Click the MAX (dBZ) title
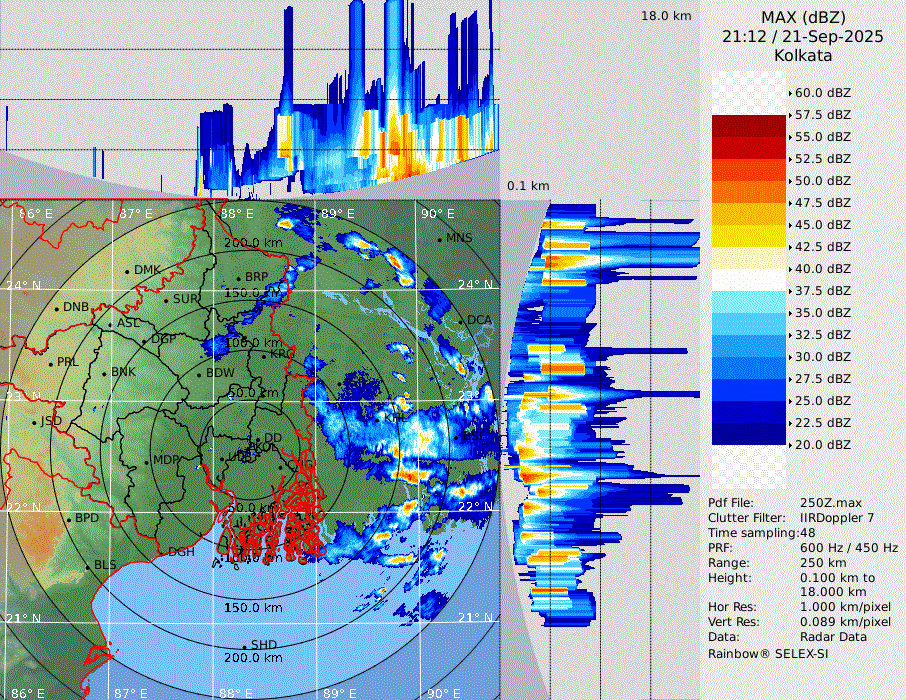Viewport: 906px width, 700px height. click(x=802, y=17)
